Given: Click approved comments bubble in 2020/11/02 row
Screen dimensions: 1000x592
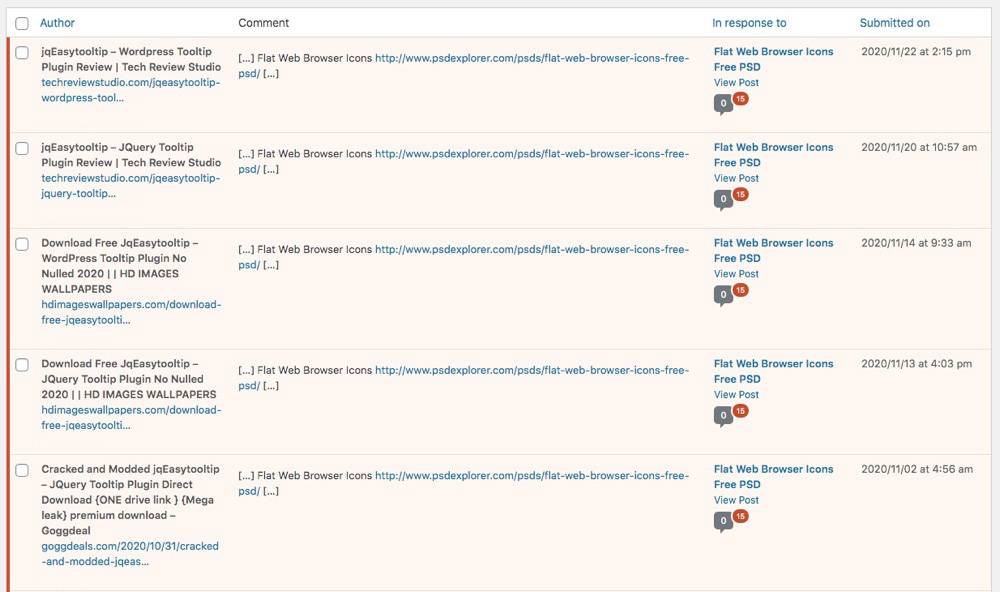Looking at the screenshot, I should pos(723,521).
